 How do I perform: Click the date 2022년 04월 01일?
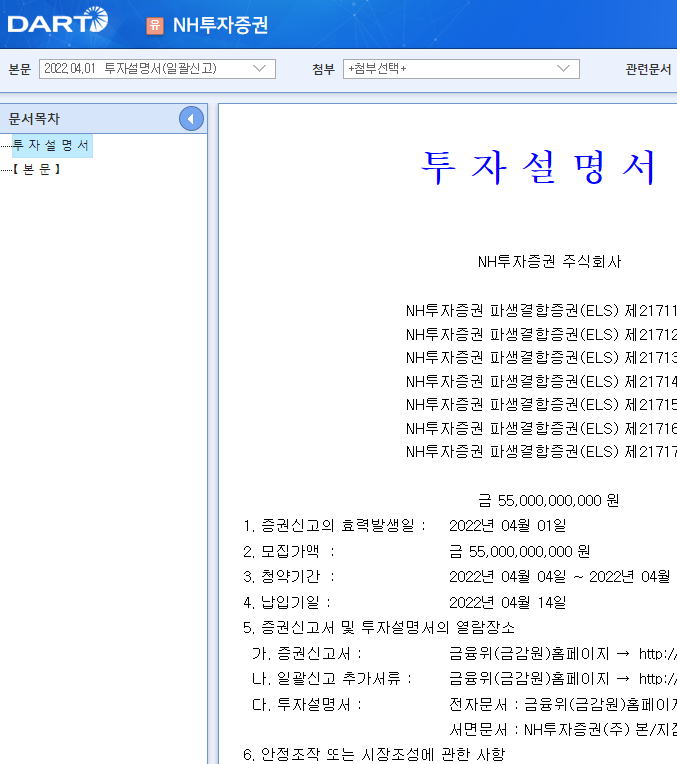click(x=507, y=526)
